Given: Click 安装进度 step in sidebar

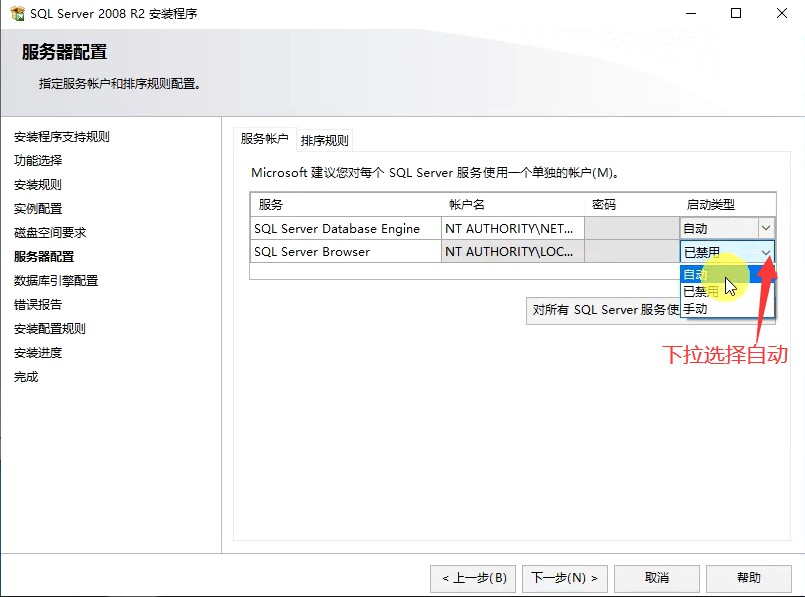Looking at the screenshot, I should pos(38,353).
